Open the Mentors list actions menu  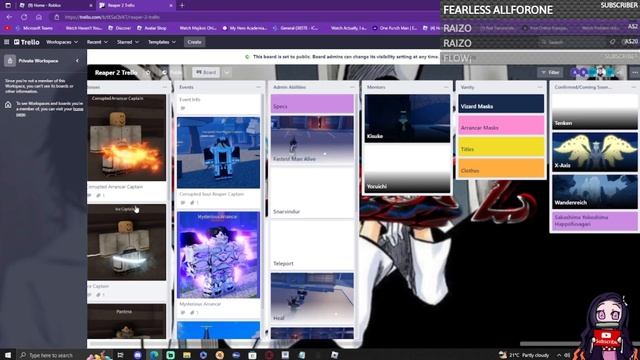point(446,87)
